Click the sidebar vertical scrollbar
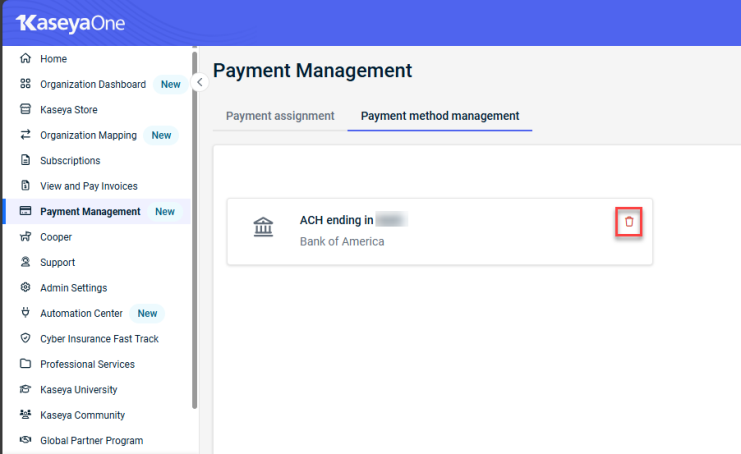 pyautogui.click(x=194, y=230)
